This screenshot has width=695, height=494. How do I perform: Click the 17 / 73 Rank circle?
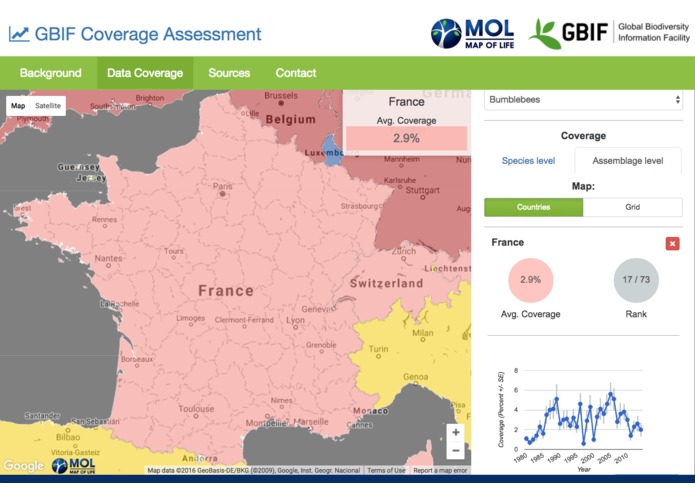click(636, 280)
